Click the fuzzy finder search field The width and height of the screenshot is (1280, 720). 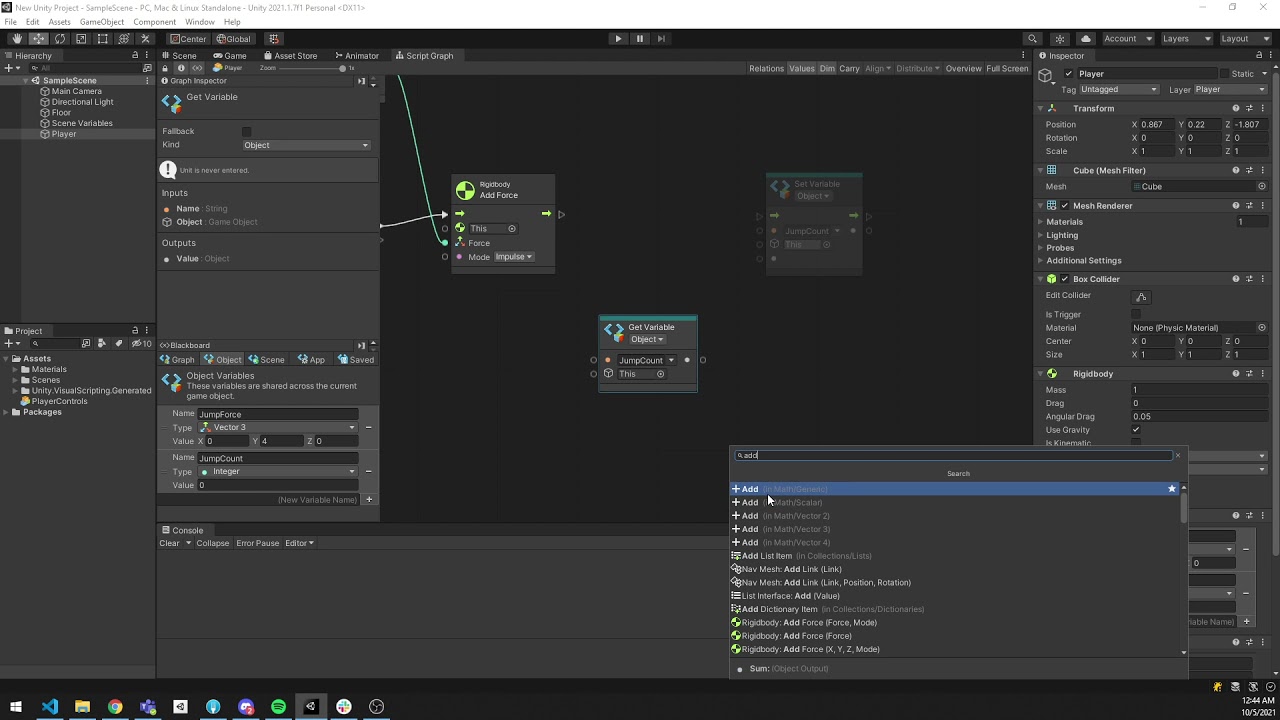pyautogui.click(x=955, y=455)
